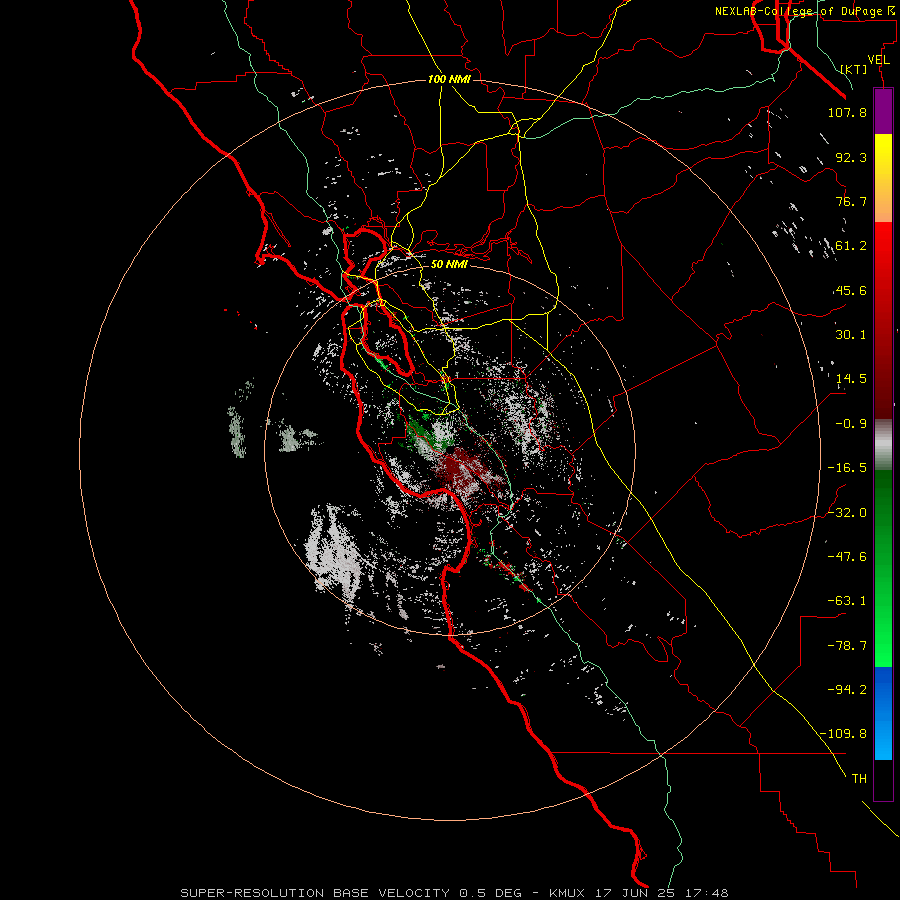Click the -63.1 value on velocity scale
900x900 pixels.
click(847, 601)
